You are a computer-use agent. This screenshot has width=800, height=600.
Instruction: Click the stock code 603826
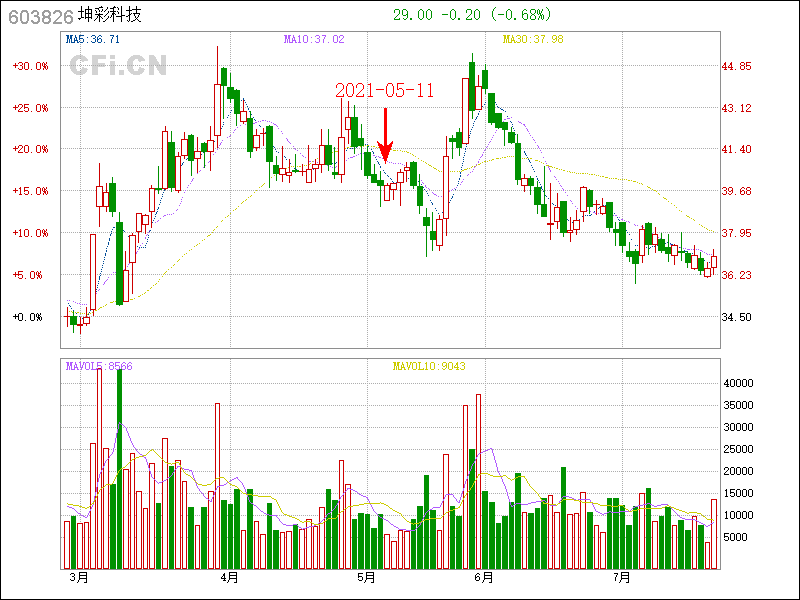coord(41,17)
